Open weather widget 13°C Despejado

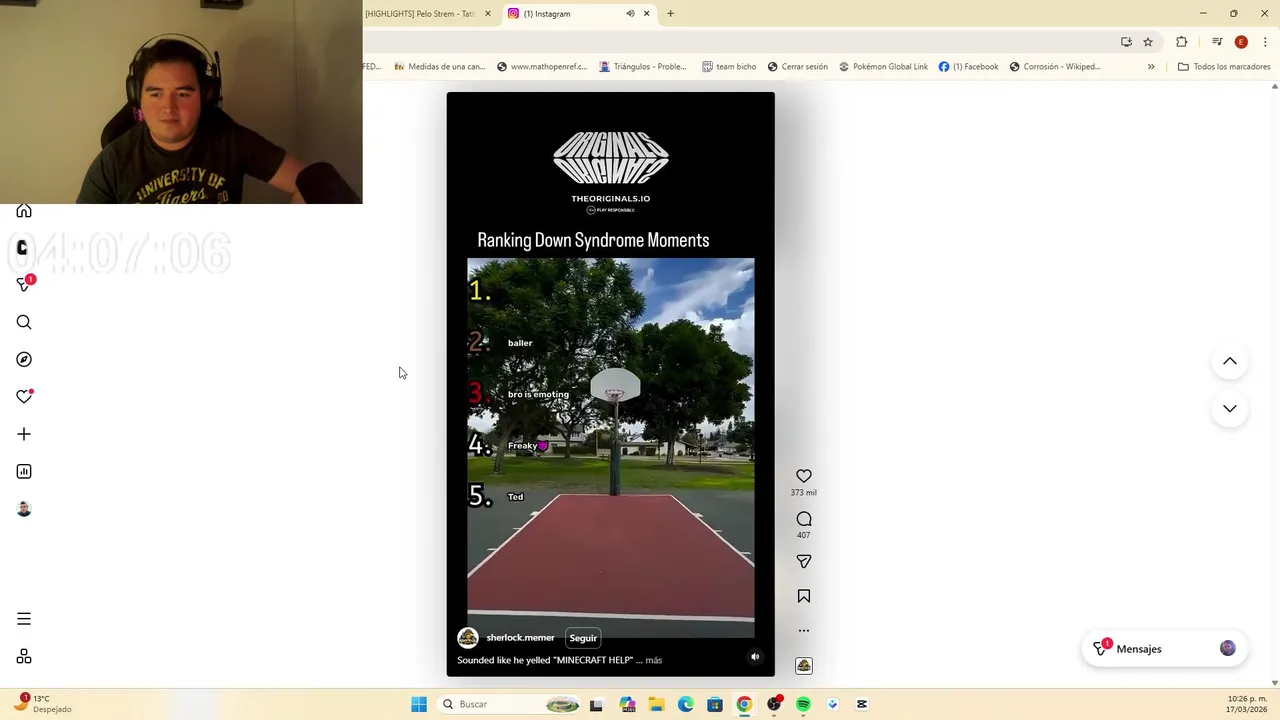[x=43, y=704]
